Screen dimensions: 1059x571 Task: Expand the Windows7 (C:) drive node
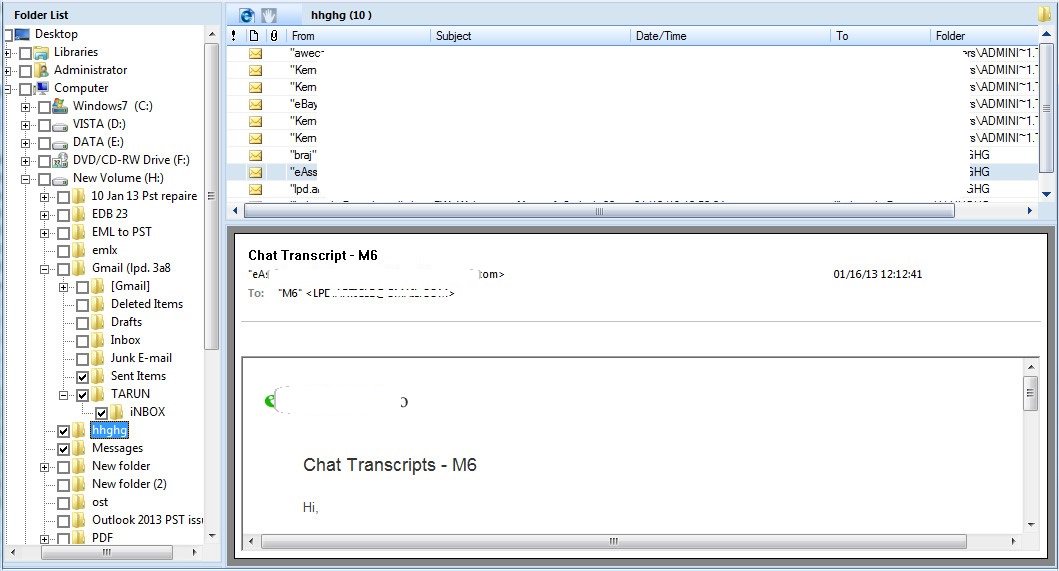point(26,107)
